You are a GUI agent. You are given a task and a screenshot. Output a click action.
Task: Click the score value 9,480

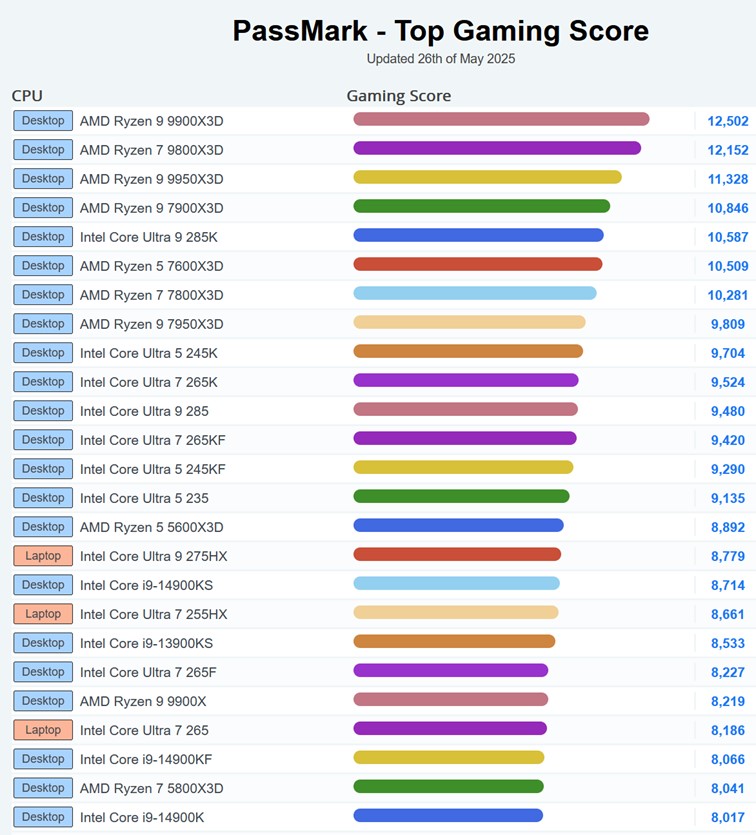728,412
